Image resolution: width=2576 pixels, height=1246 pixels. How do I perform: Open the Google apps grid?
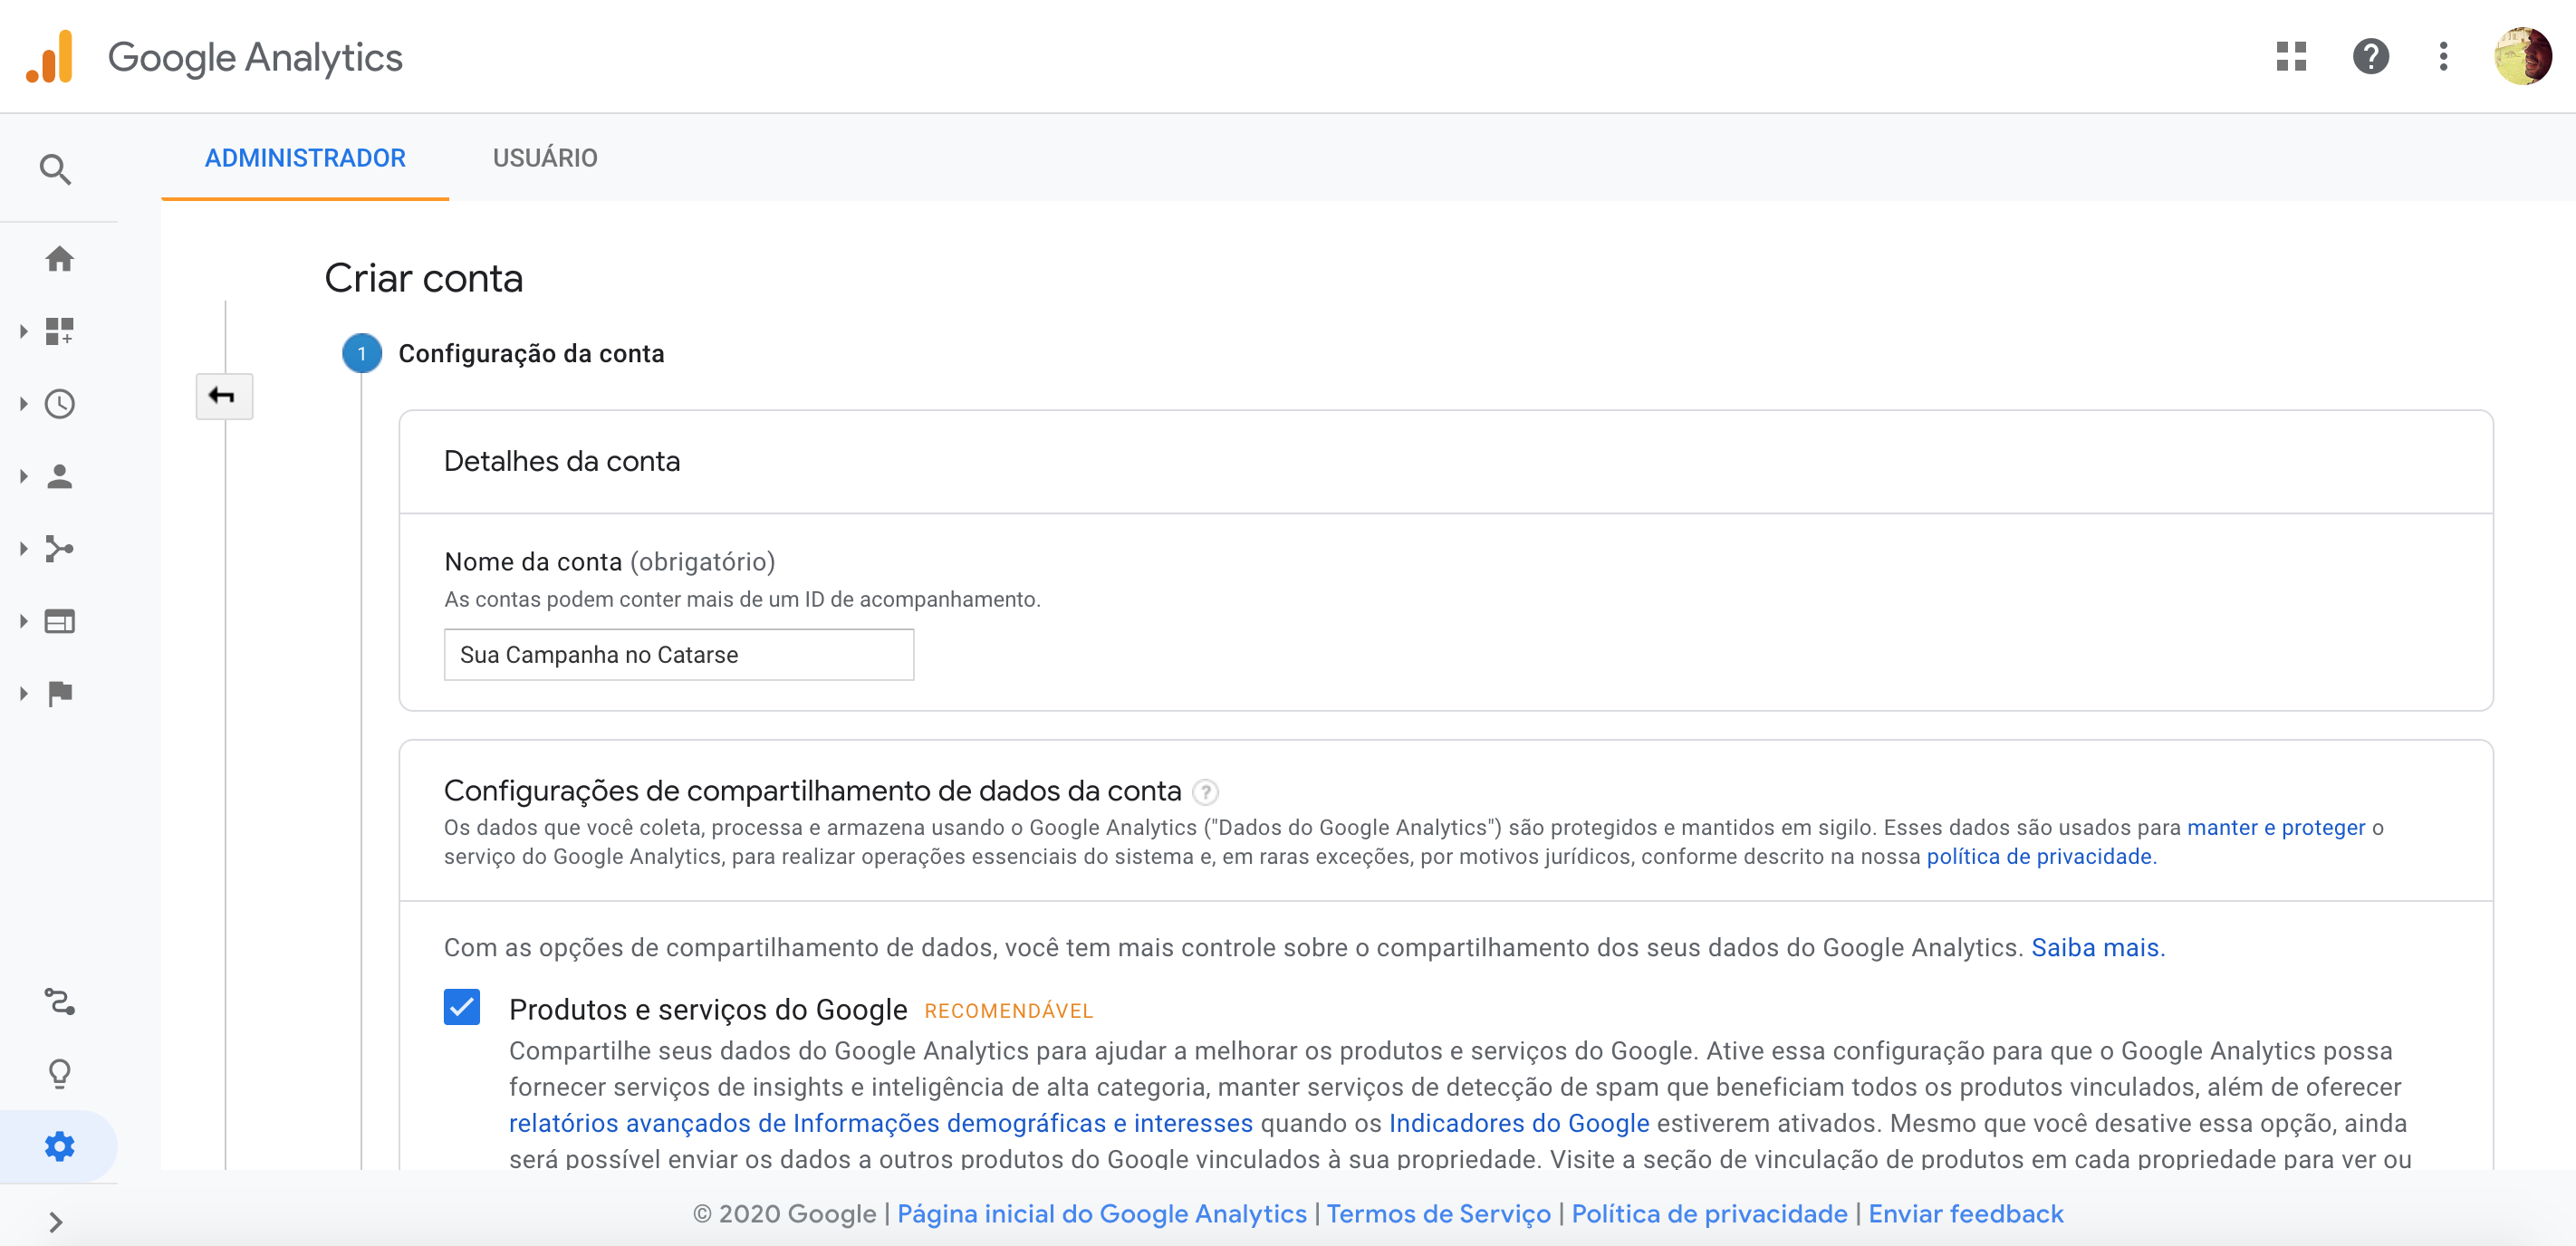coord(2291,57)
